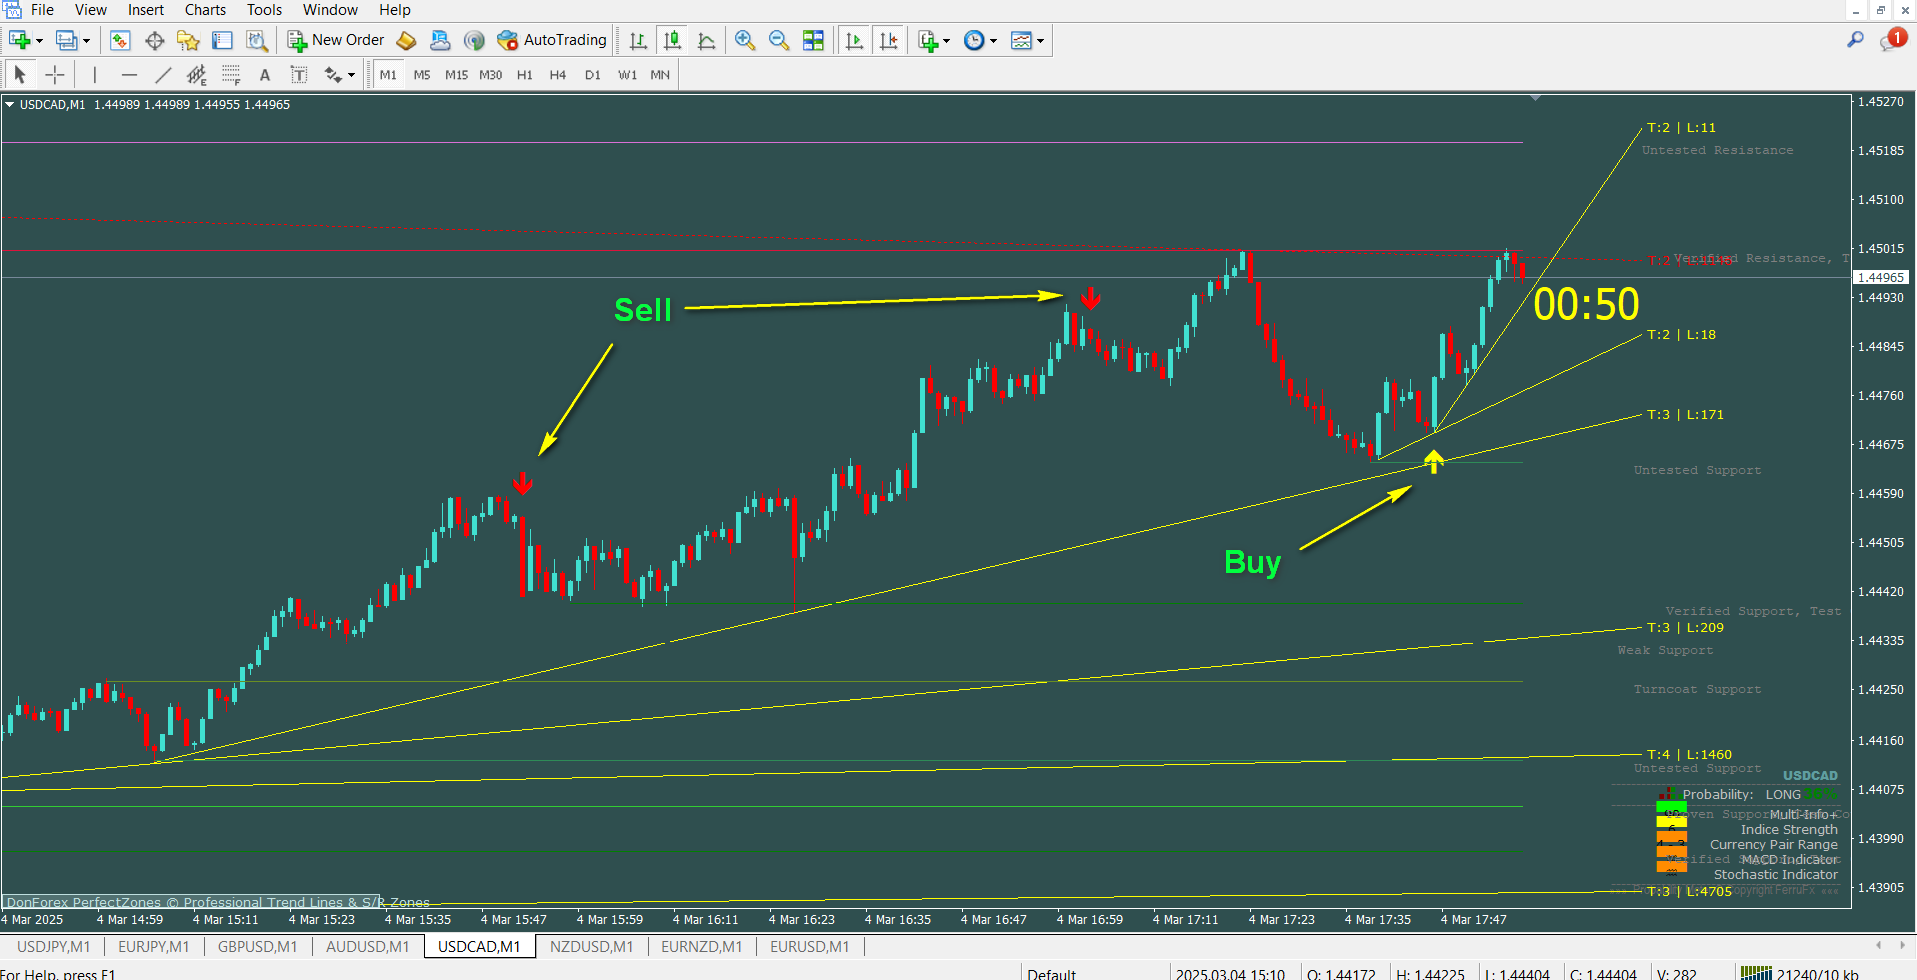
Task: Open the Strategy Tester
Action: pyautogui.click(x=257, y=40)
